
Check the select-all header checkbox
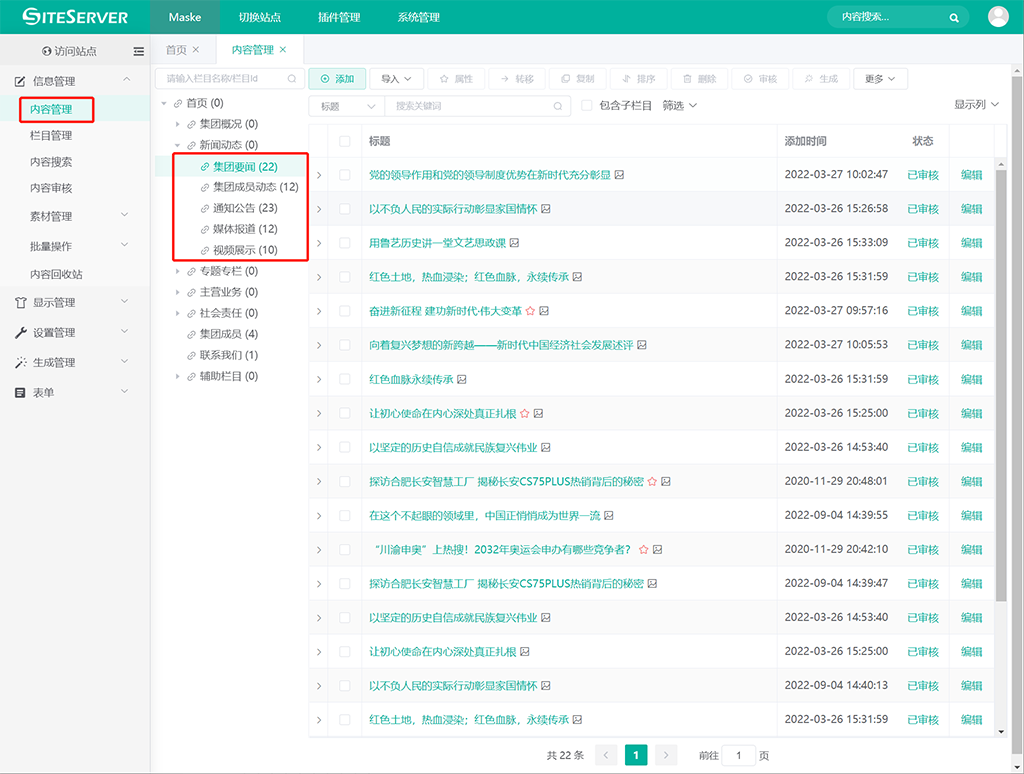pos(345,141)
